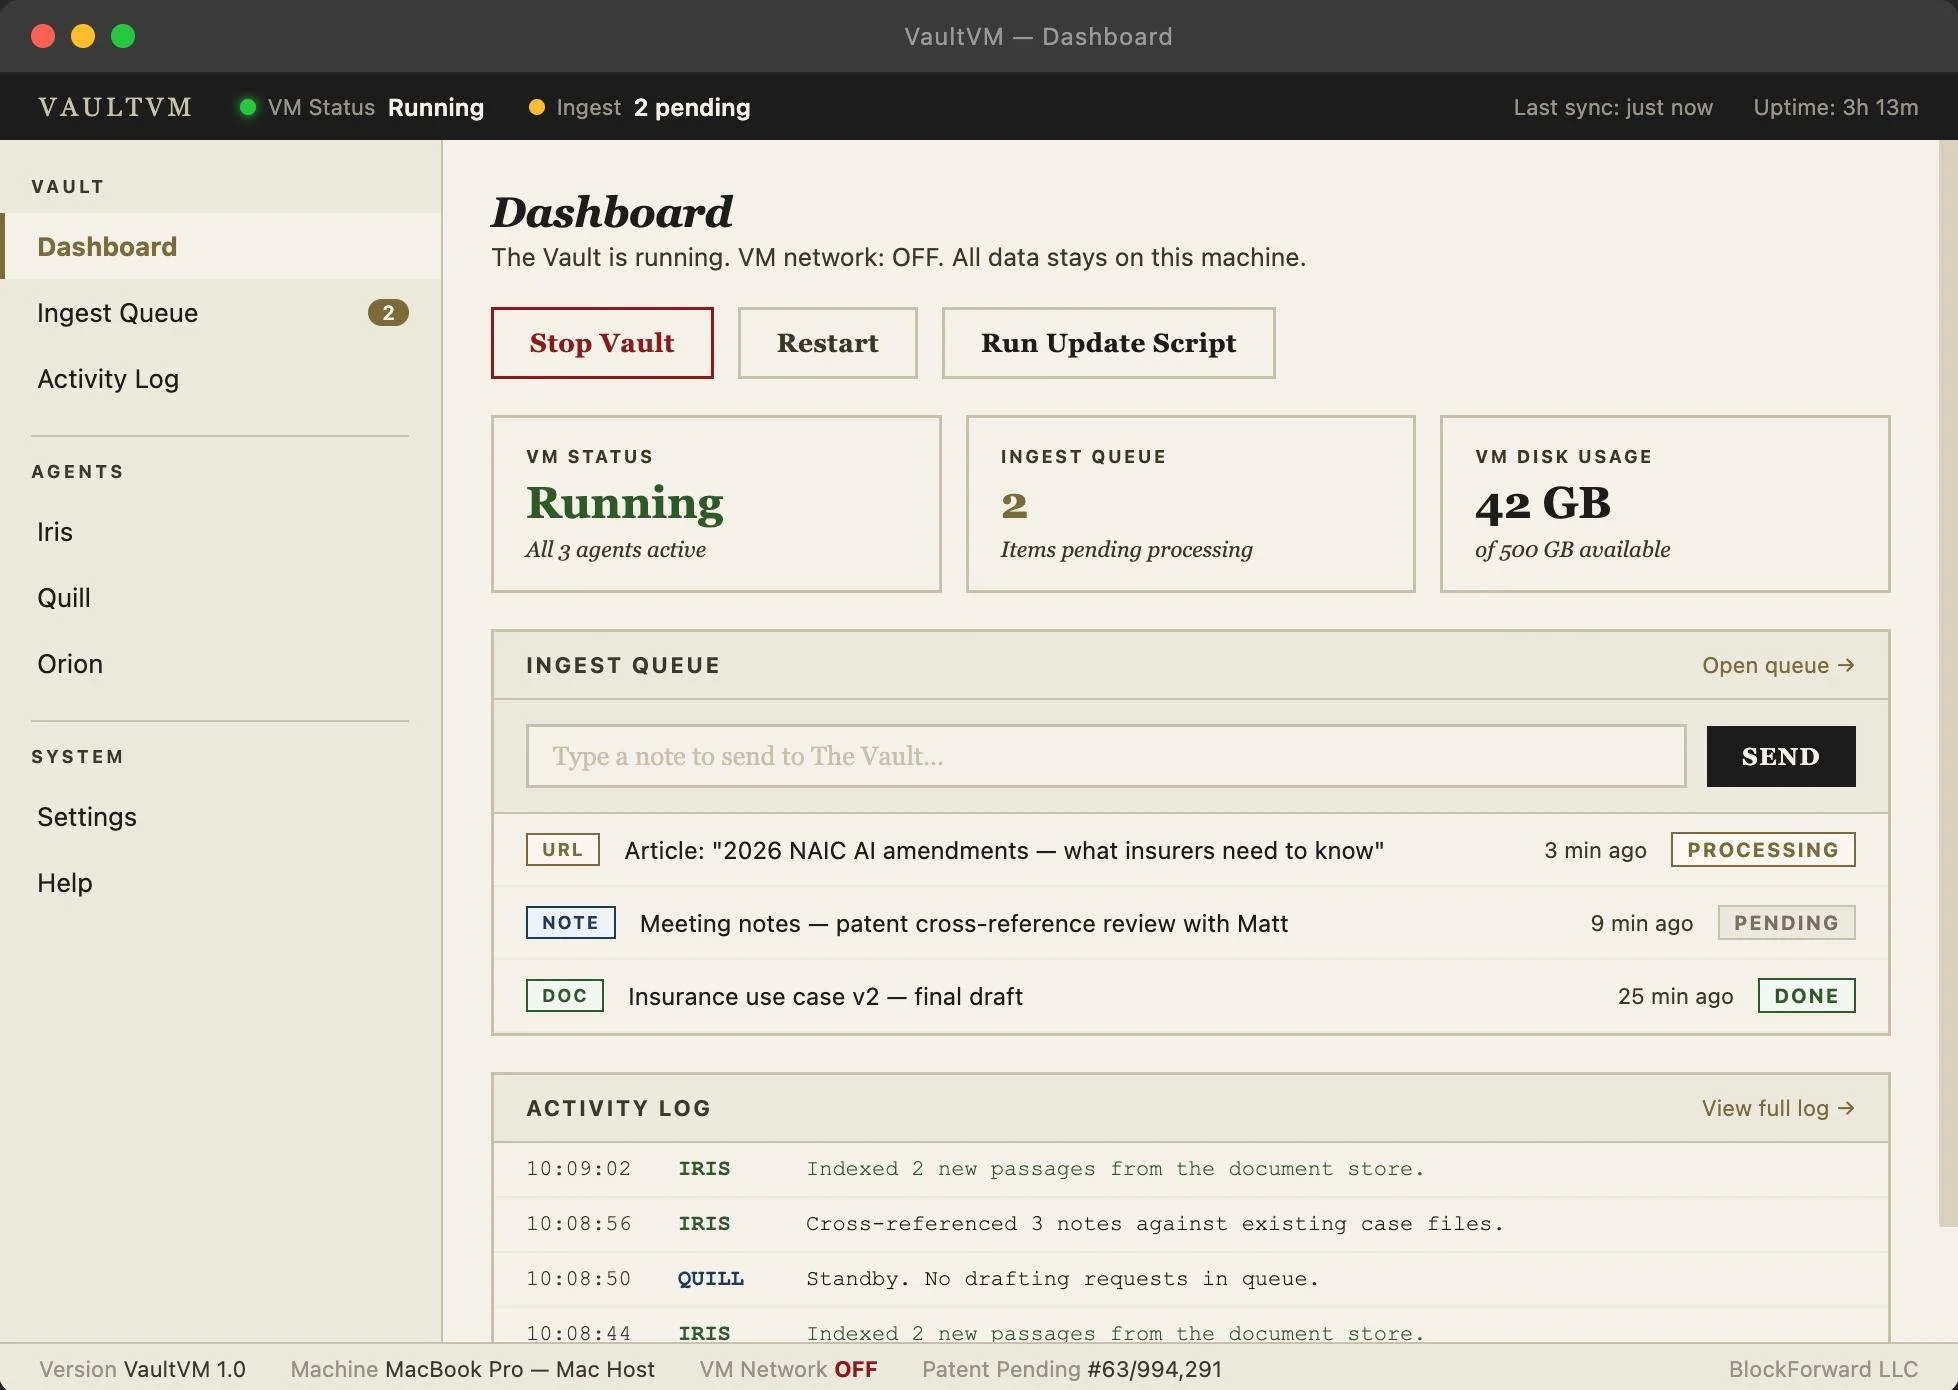Click the Uptime: 3h 13m text
Screen dimensions: 1958x1390
tap(1836, 107)
